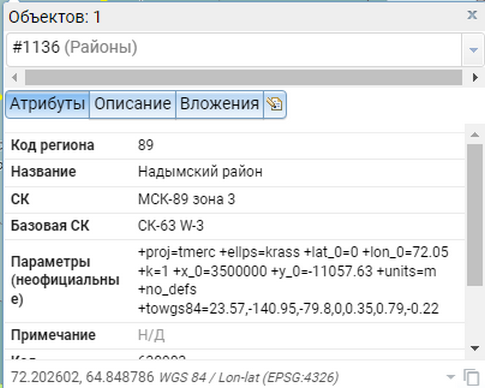Click the +proj=tmerc parameters value

click(293, 280)
